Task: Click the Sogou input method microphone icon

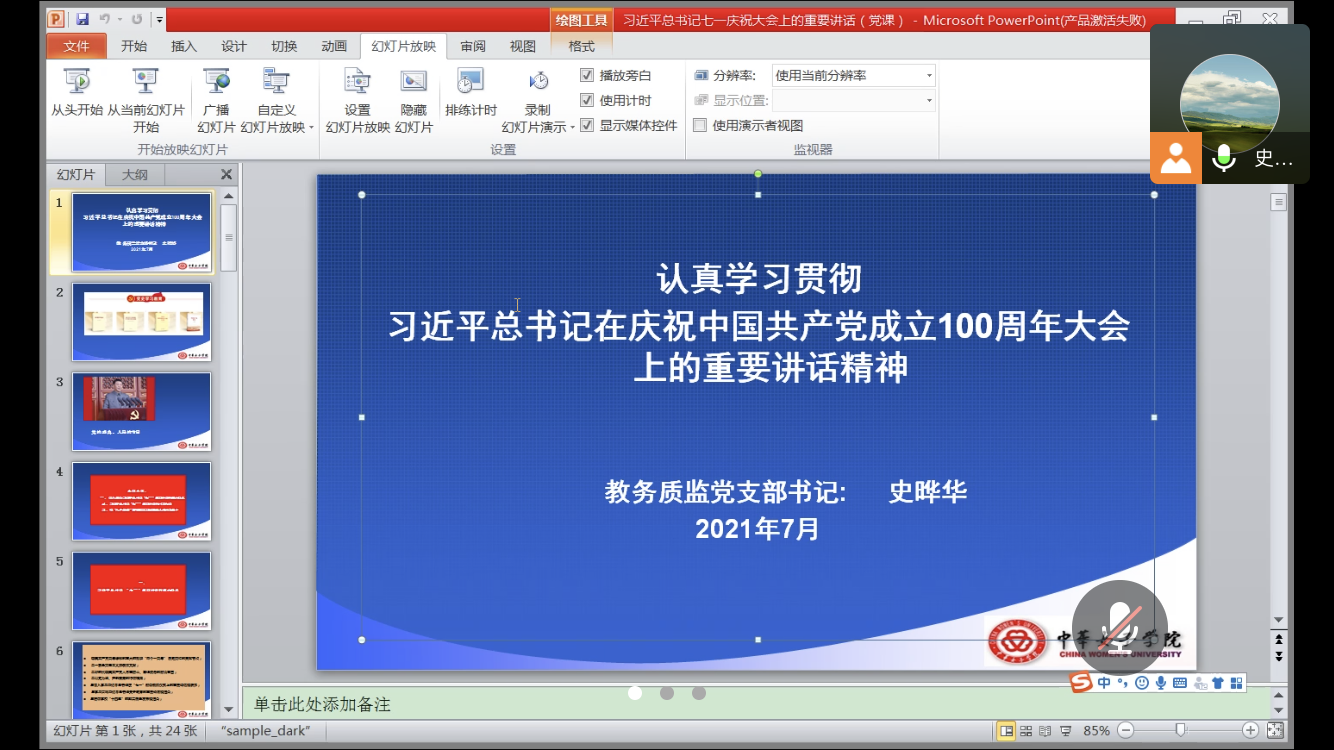Action: [1160, 683]
